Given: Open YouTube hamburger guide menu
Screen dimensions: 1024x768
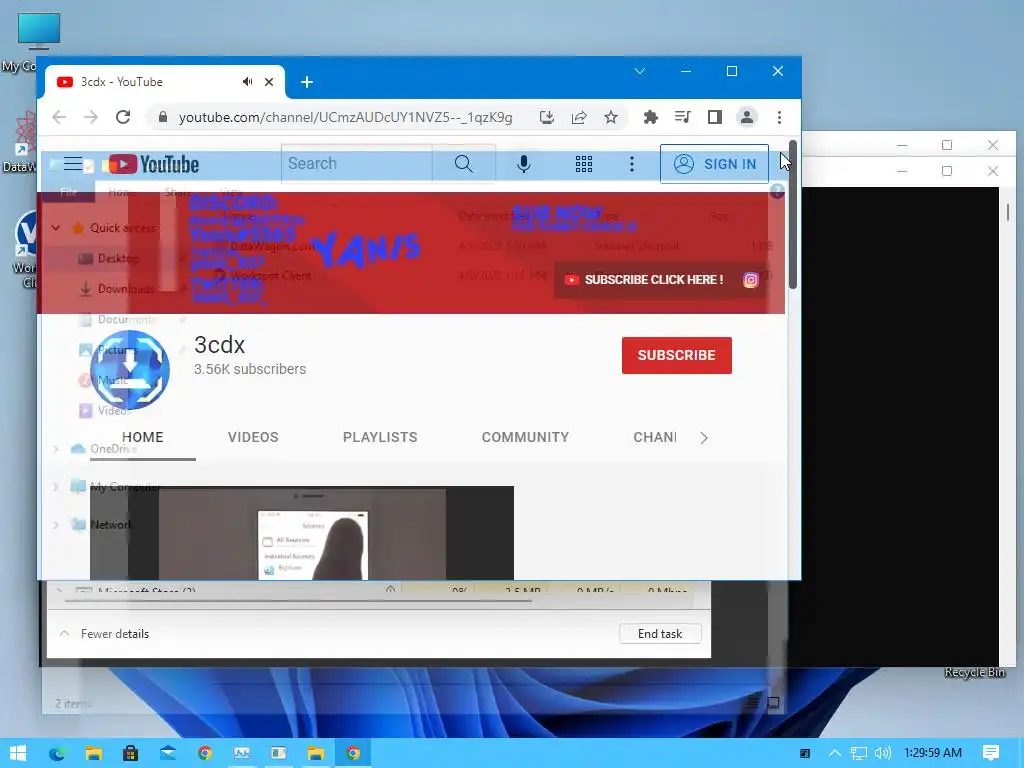Looking at the screenshot, I should (x=73, y=164).
